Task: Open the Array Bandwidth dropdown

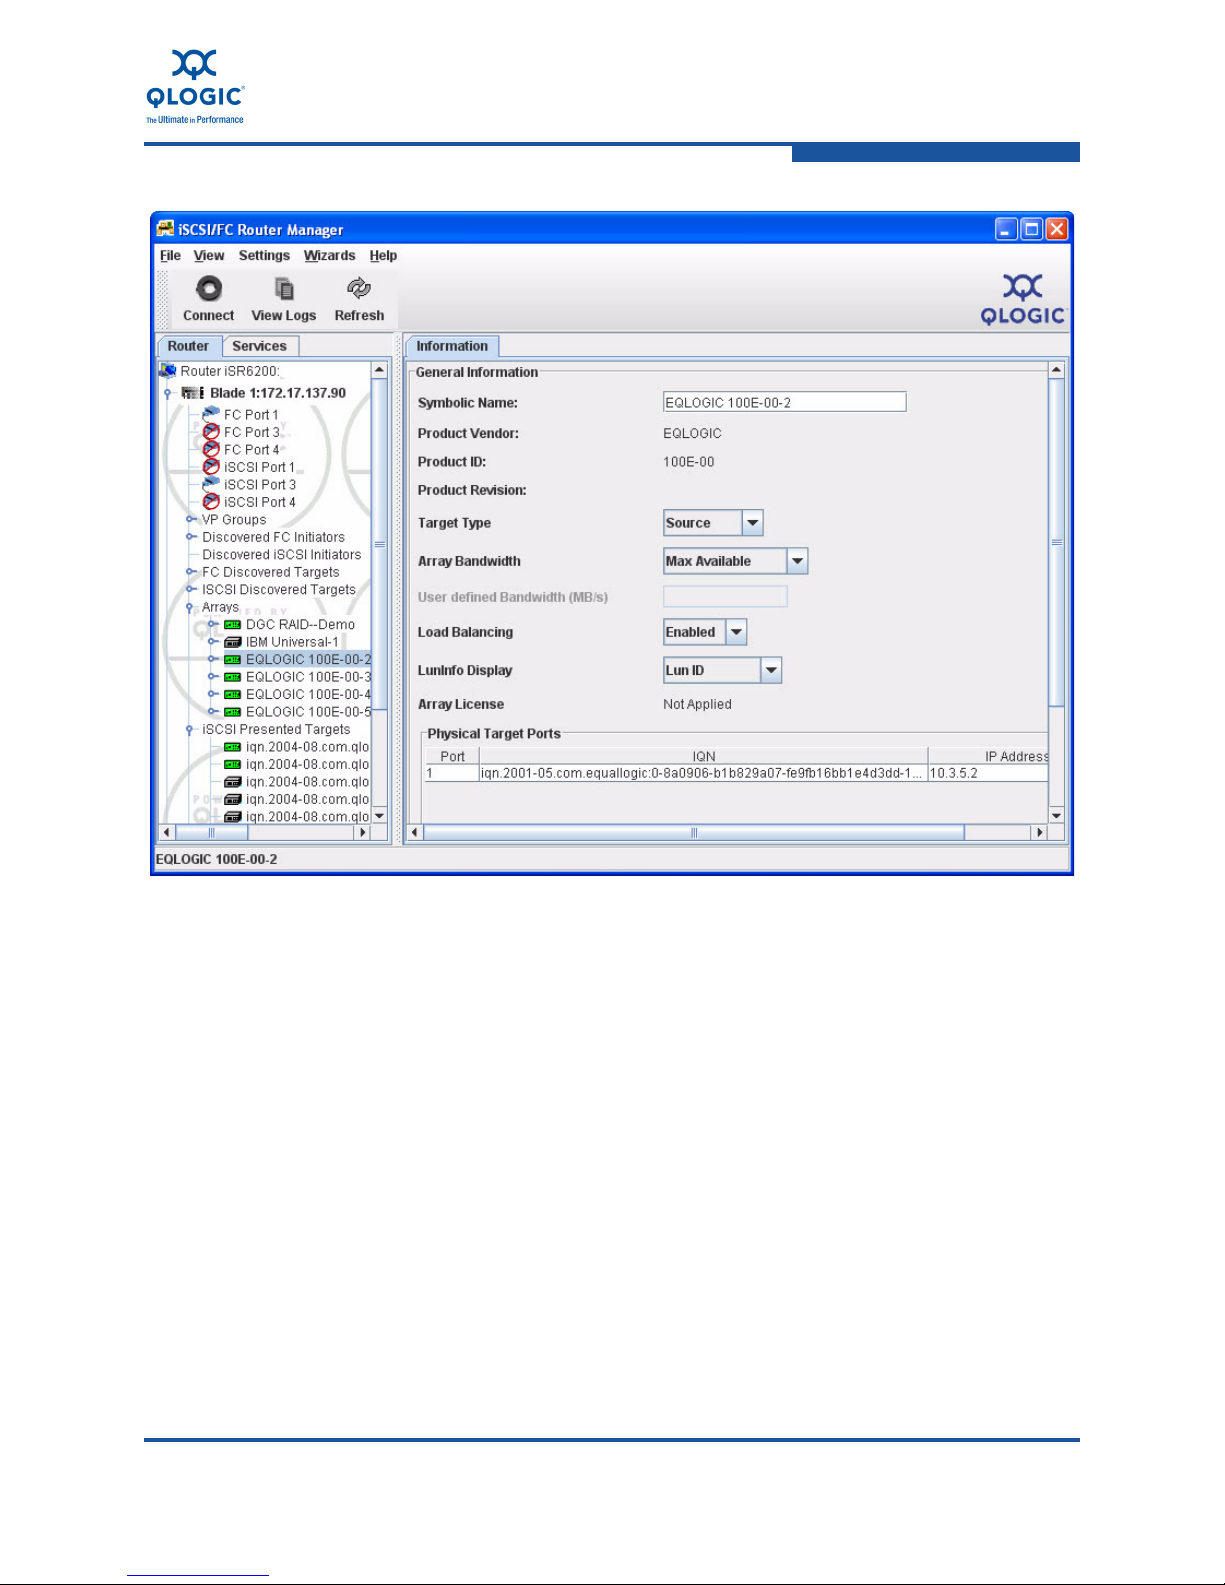Action: tap(797, 561)
